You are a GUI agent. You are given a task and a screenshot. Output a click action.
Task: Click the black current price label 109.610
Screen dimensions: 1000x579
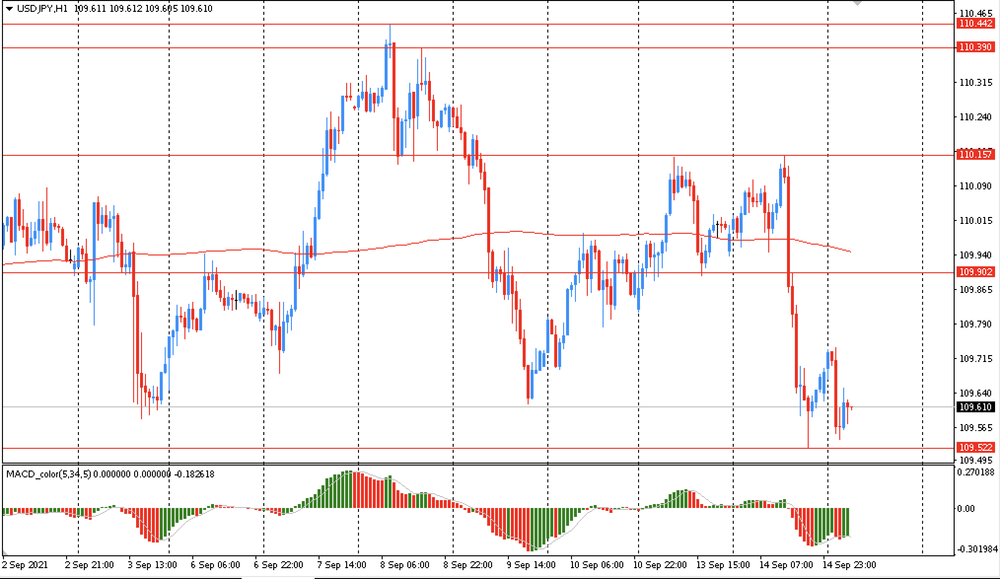(x=975, y=407)
